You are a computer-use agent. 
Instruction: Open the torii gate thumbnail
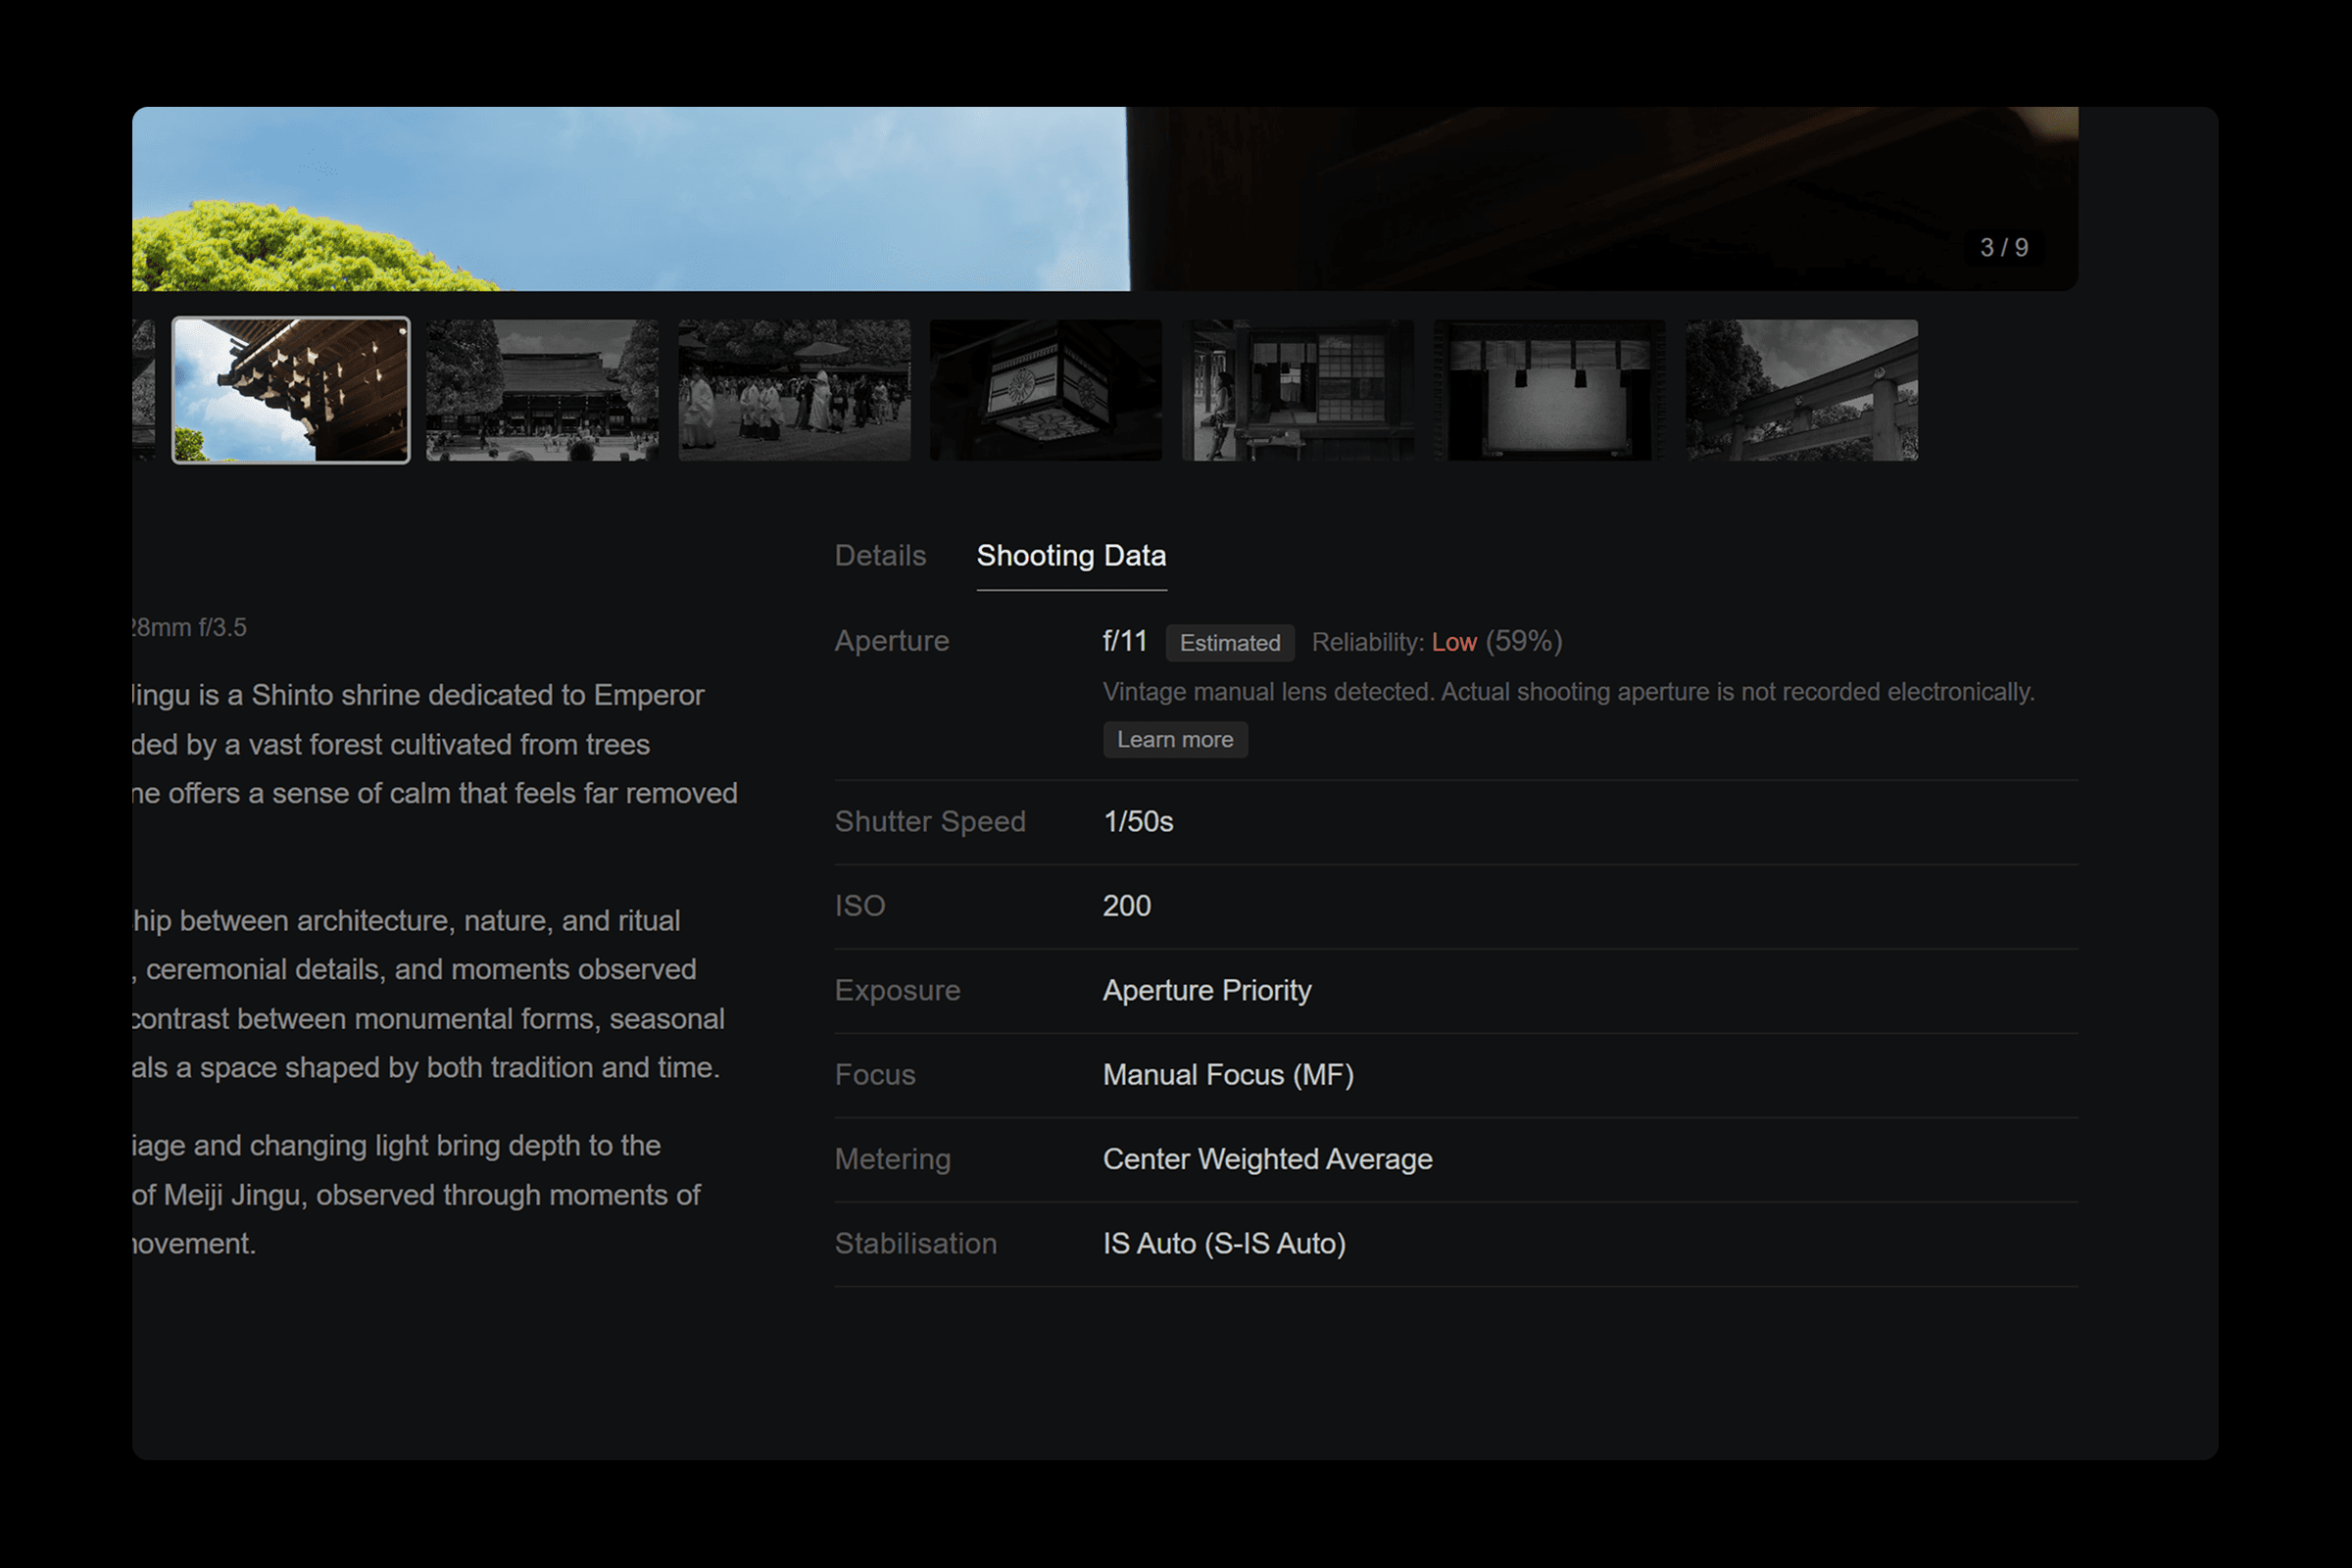click(x=1802, y=390)
